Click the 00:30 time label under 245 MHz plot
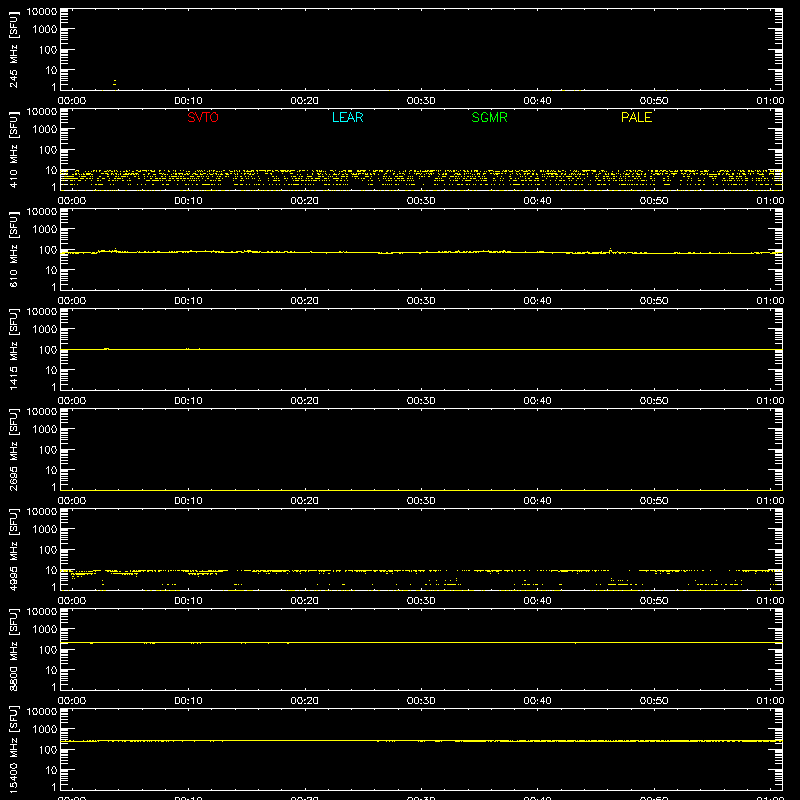Image resolution: width=800 pixels, height=800 pixels. [421, 101]
